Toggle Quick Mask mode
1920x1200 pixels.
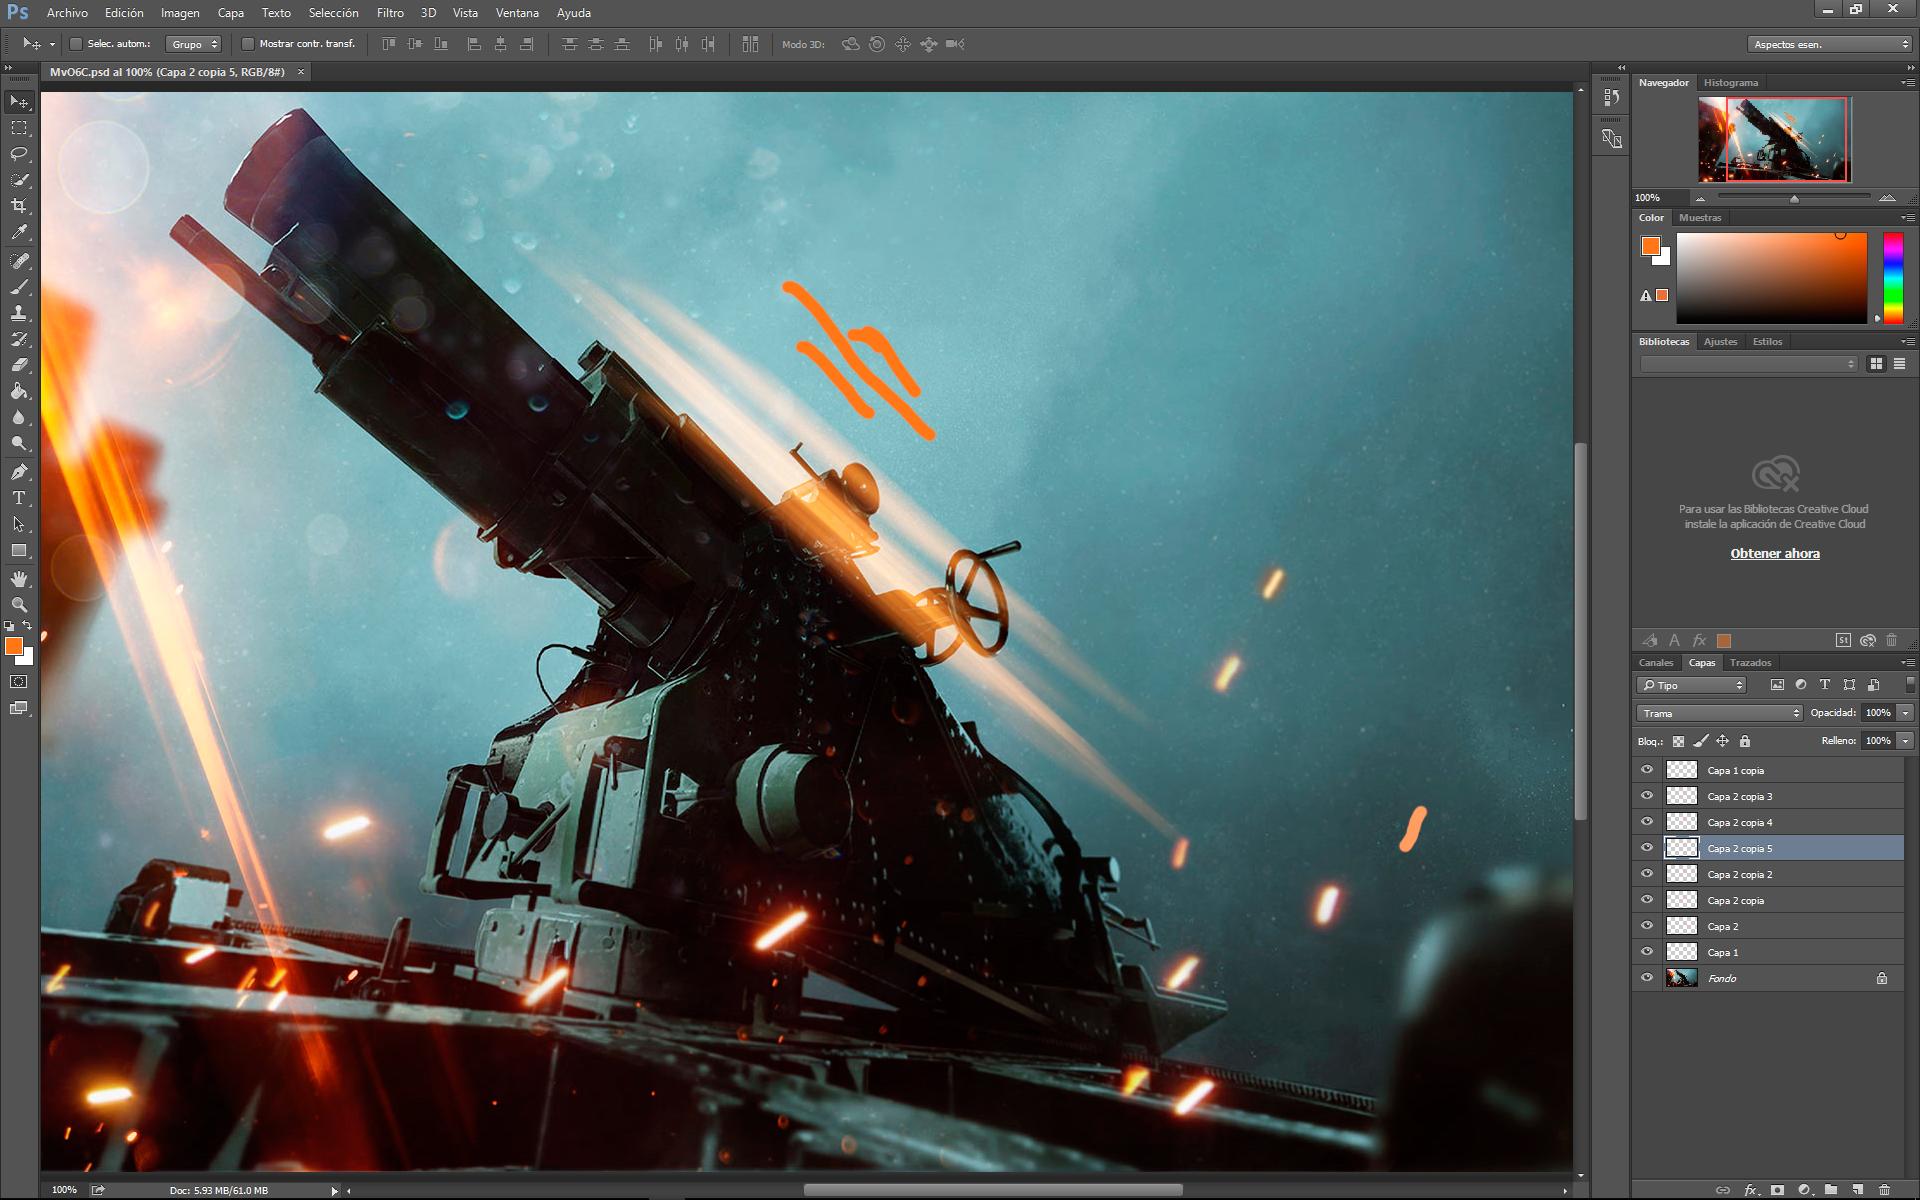pyautogui.click(x=19, y=682)
